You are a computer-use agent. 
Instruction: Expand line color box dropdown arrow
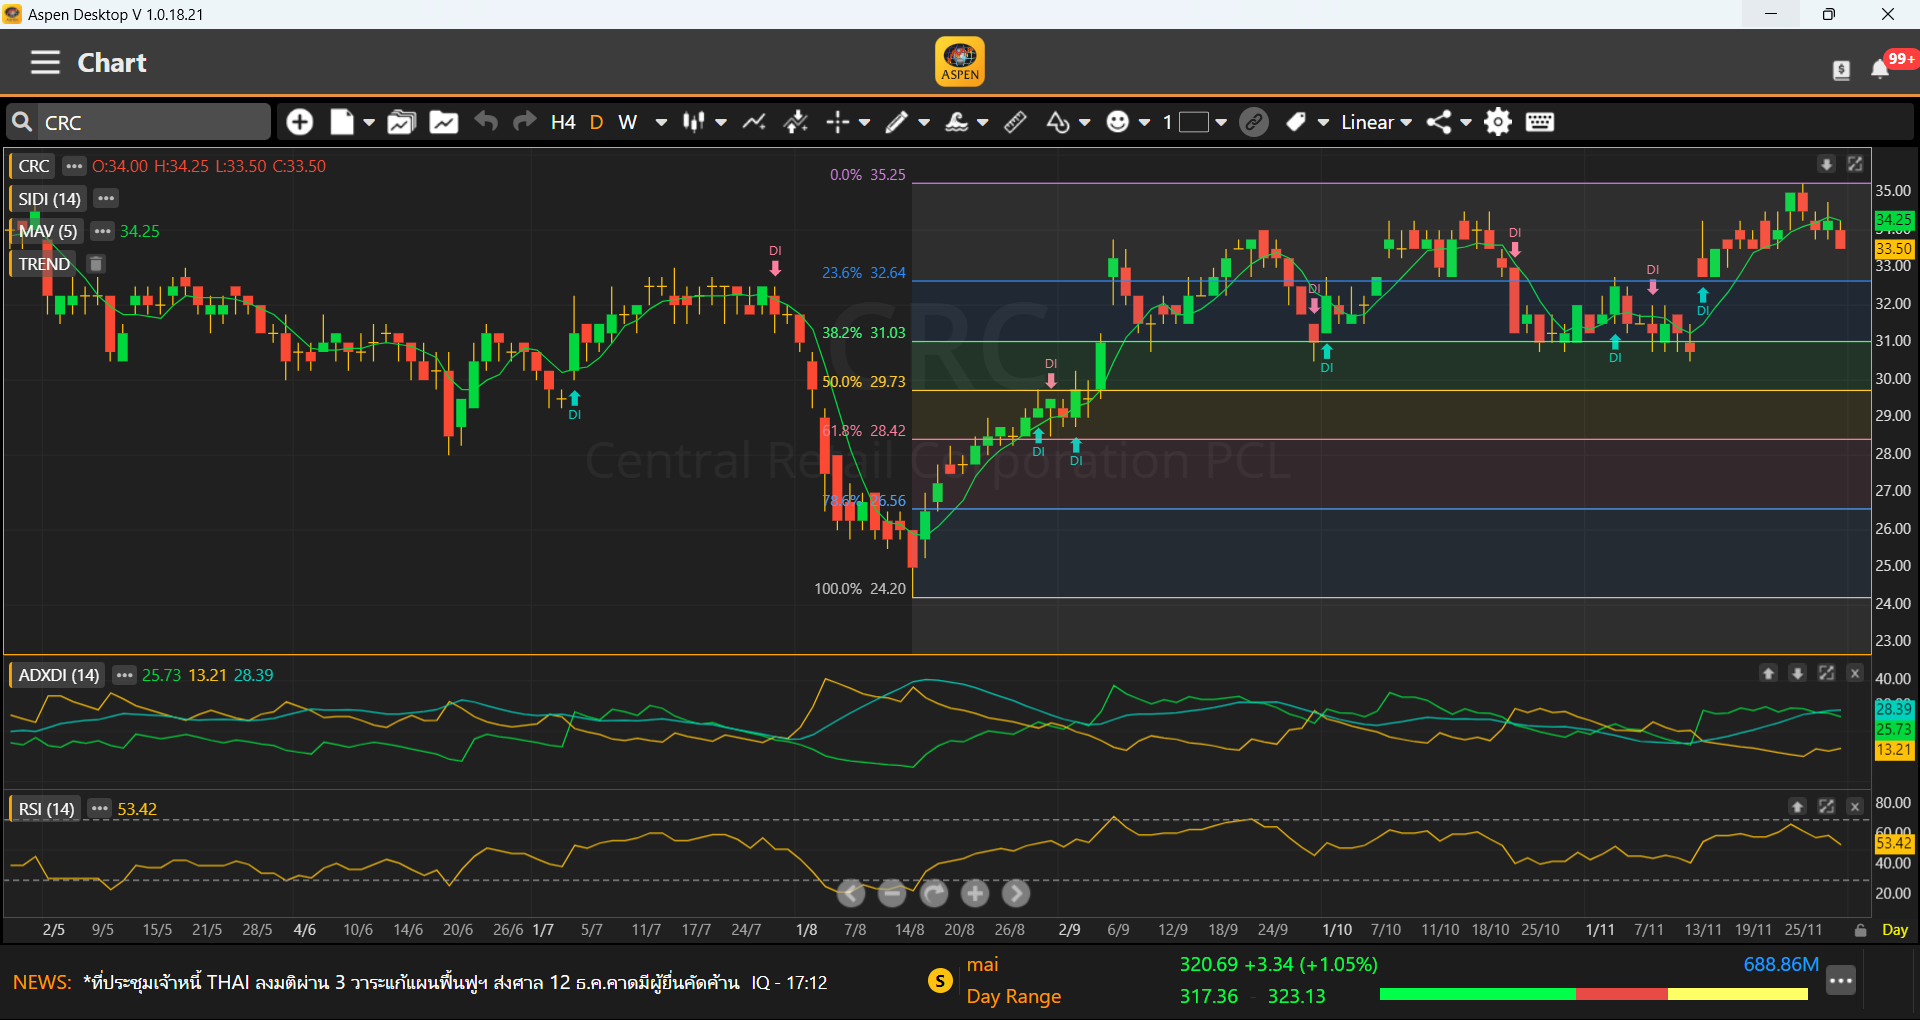tap(1221, 122)
